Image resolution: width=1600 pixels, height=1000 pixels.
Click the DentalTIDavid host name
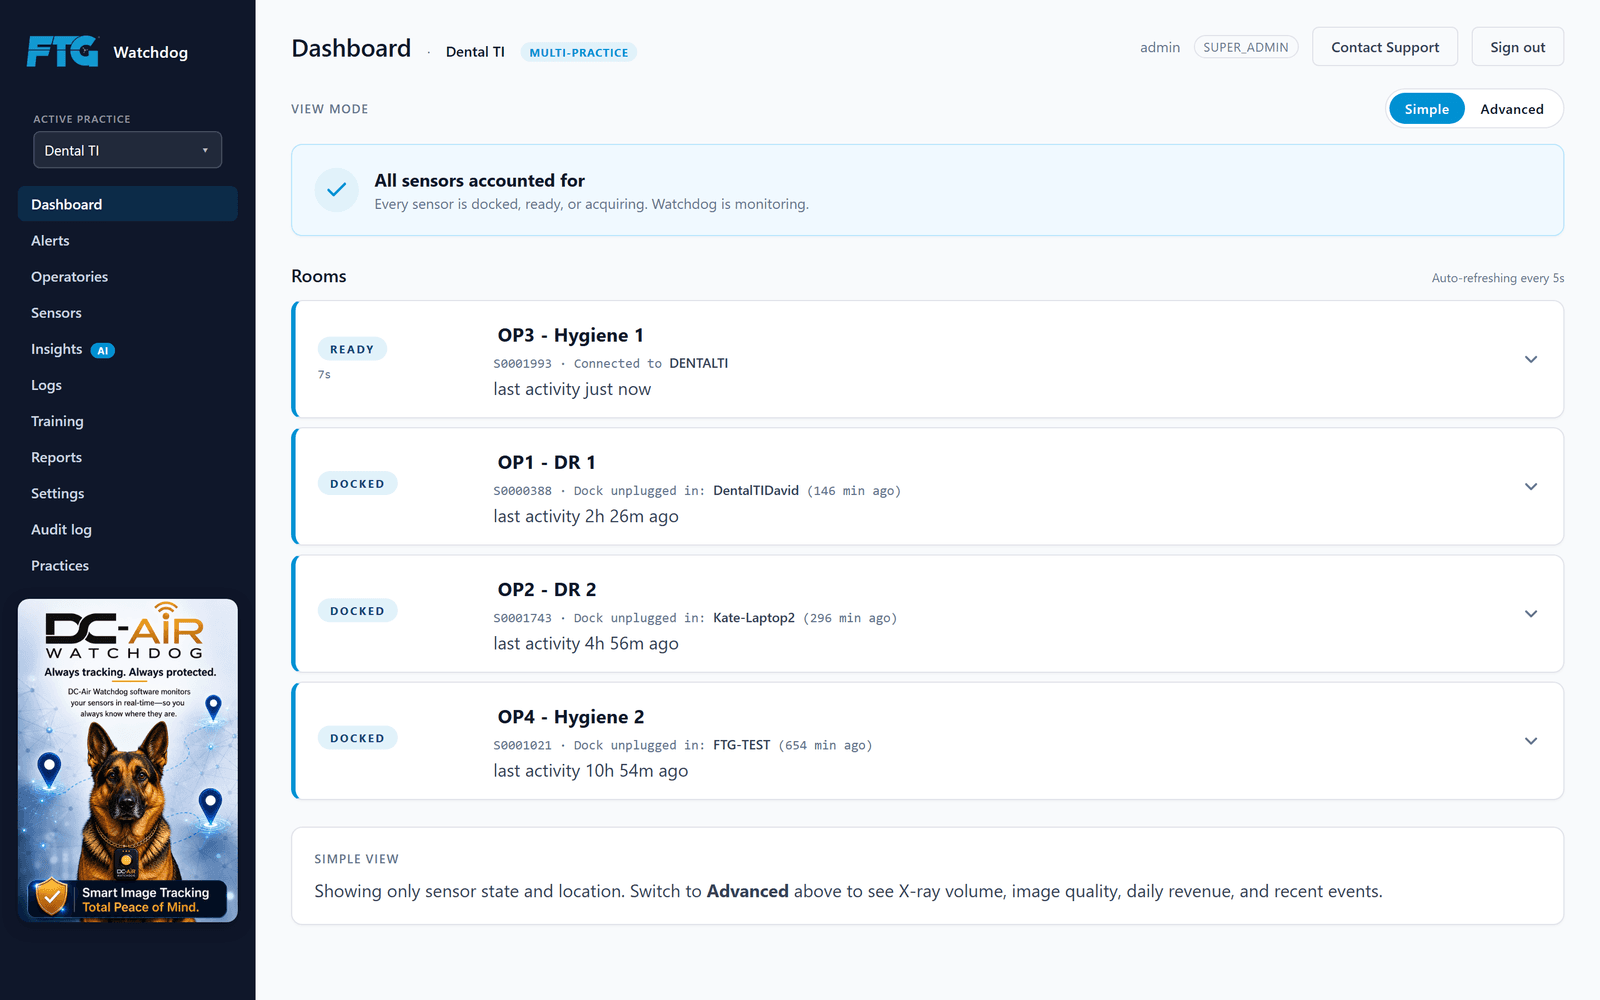point(755,490)
